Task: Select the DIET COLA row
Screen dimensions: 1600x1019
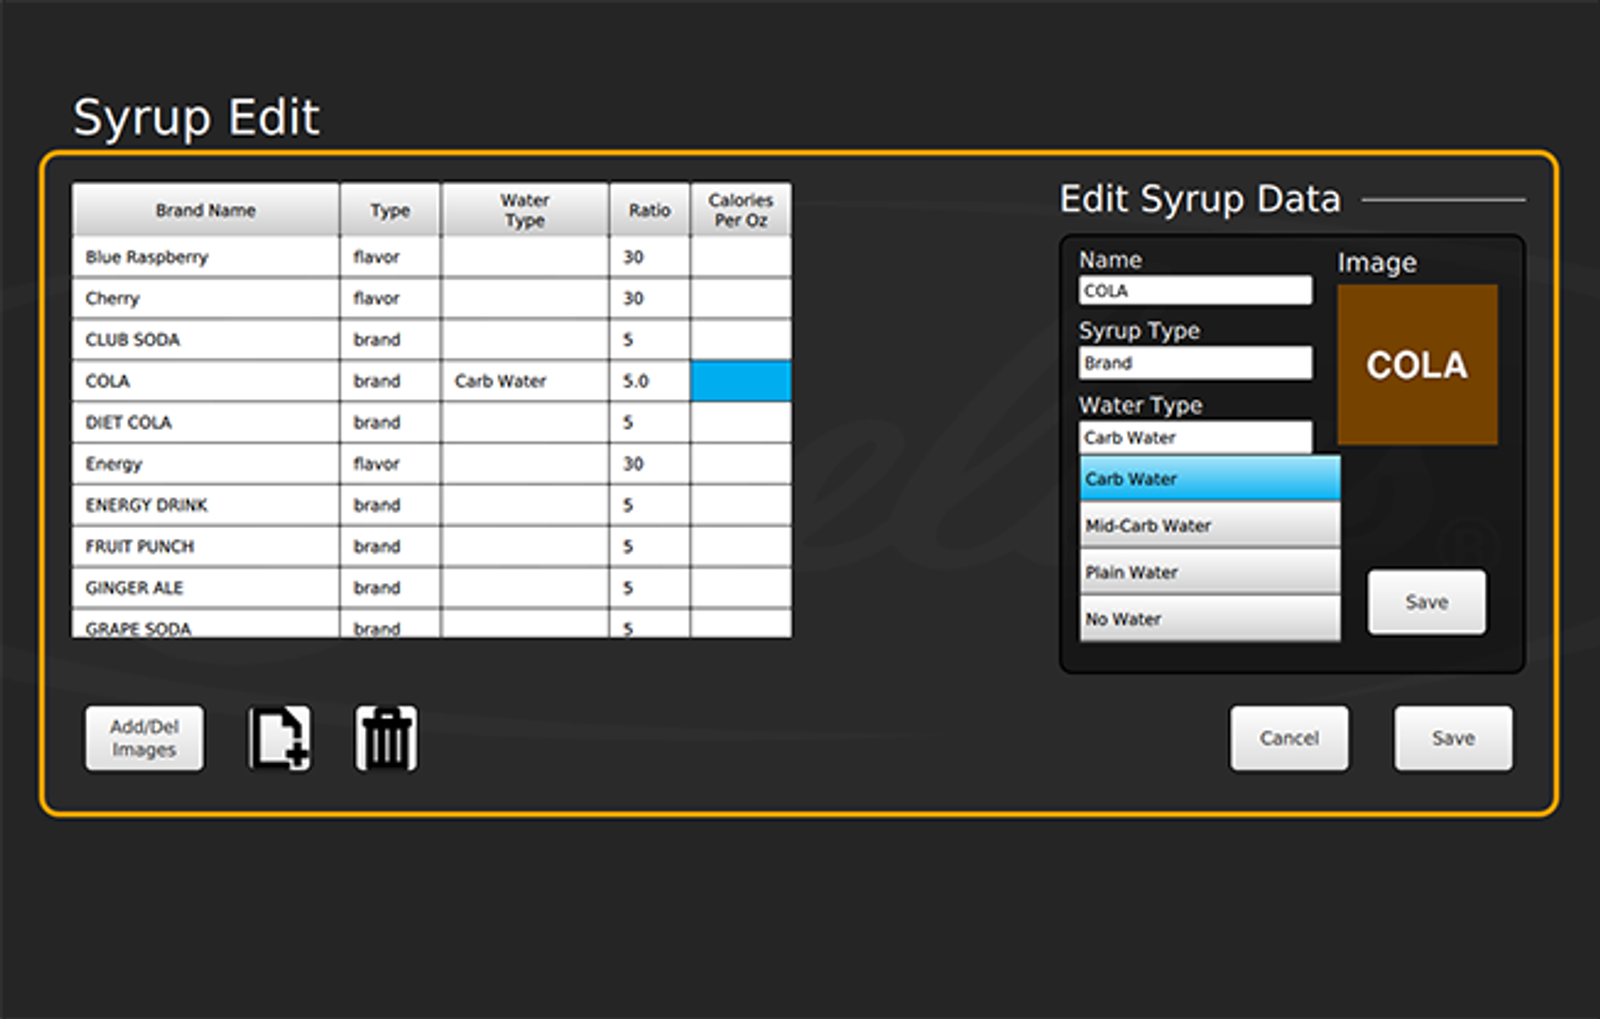Action: tap(431, 422)
